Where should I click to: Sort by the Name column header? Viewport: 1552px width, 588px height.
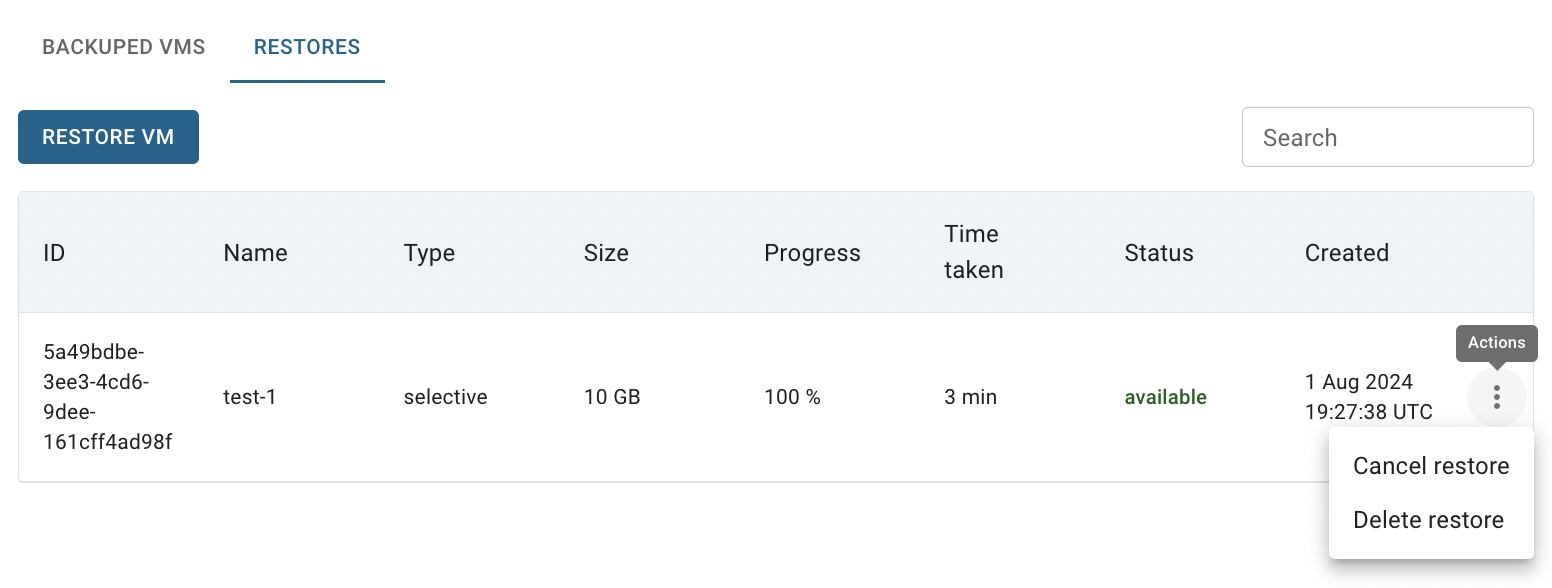point(255,253)
